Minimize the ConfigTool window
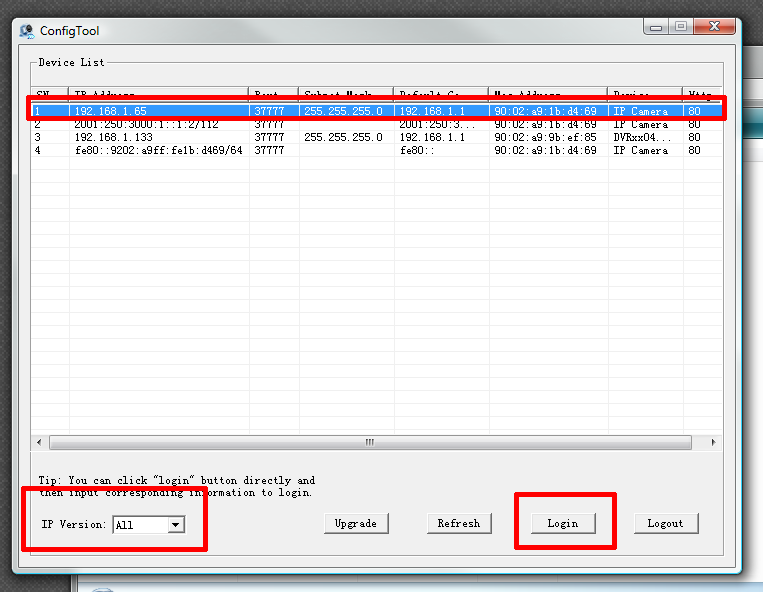 point(655,27)
